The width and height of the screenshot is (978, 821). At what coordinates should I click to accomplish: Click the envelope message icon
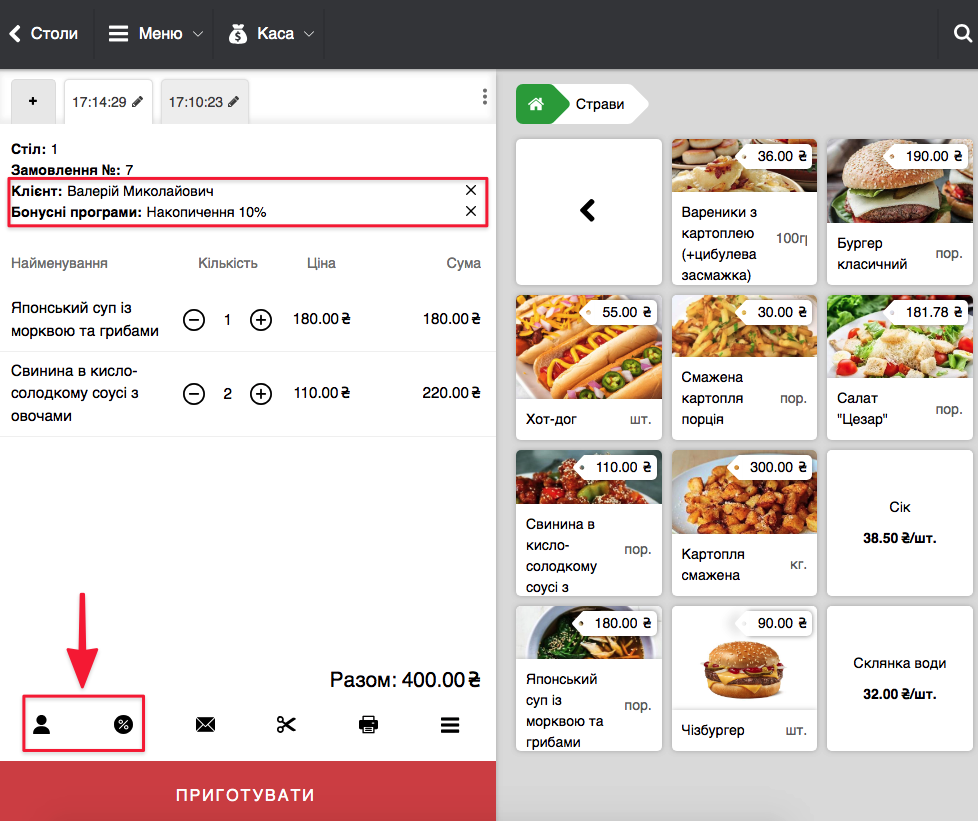tap(205, 725)
